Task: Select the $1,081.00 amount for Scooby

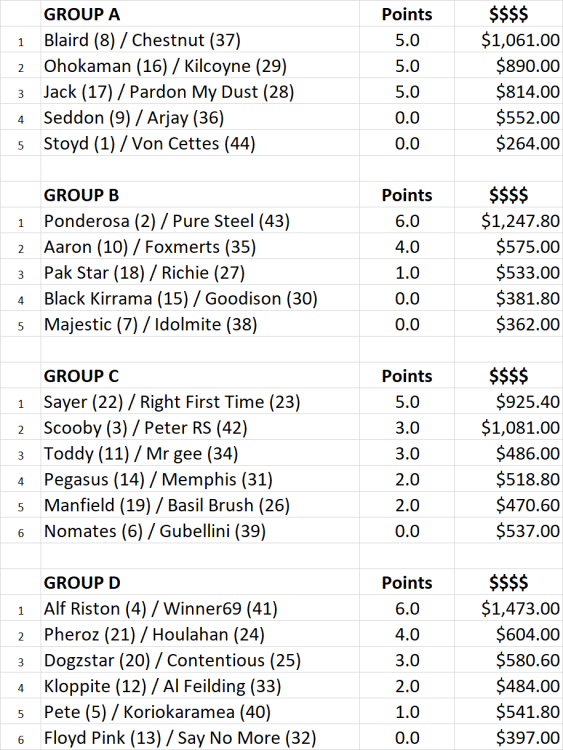Action: [508, 427]
